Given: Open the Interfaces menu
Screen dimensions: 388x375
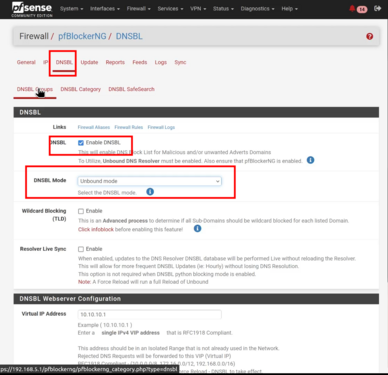Looking at the screenshot, I should [105, 9].
